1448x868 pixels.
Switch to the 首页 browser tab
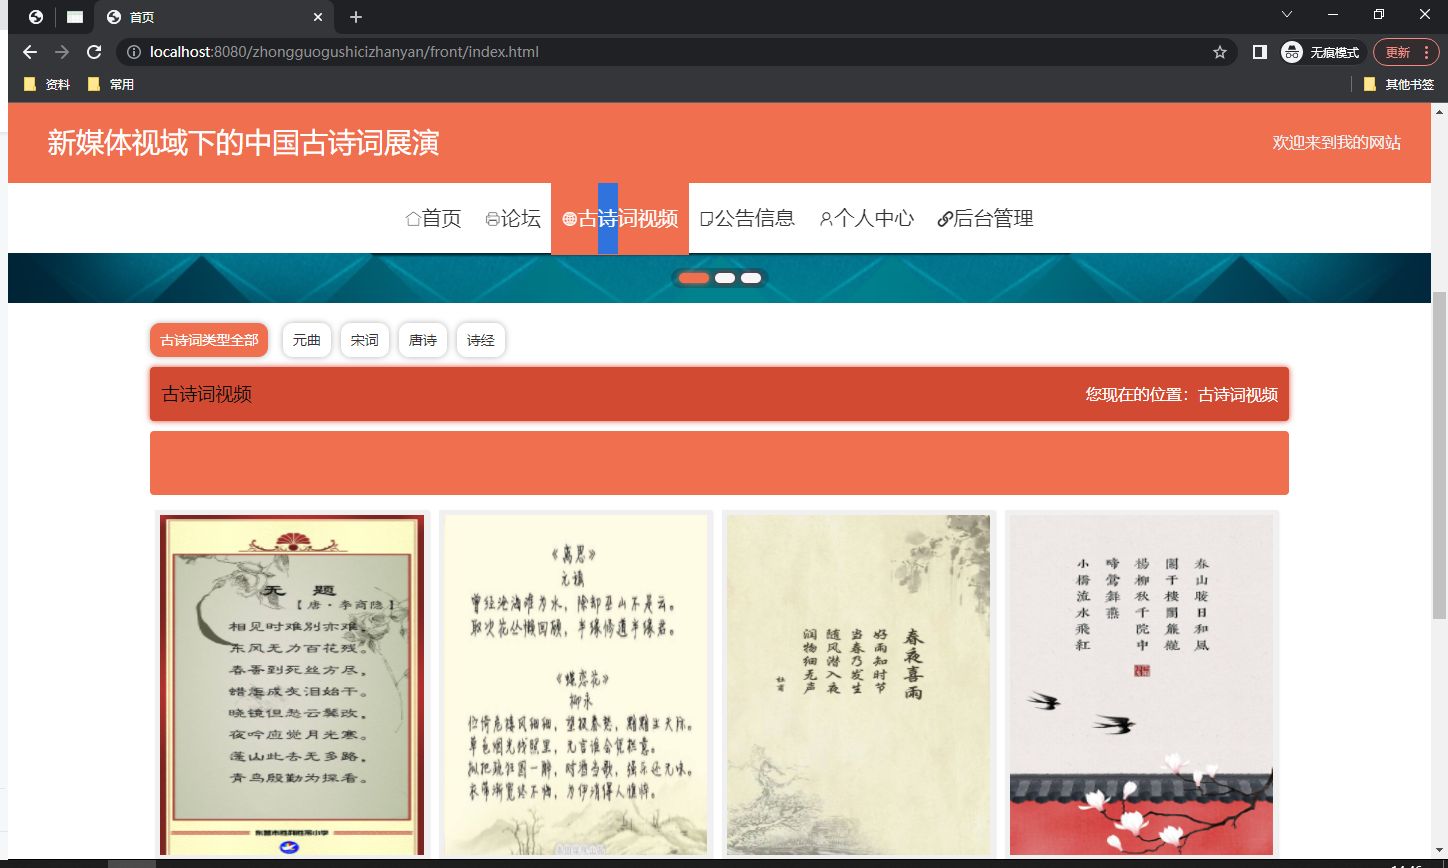tap(160, 16)
